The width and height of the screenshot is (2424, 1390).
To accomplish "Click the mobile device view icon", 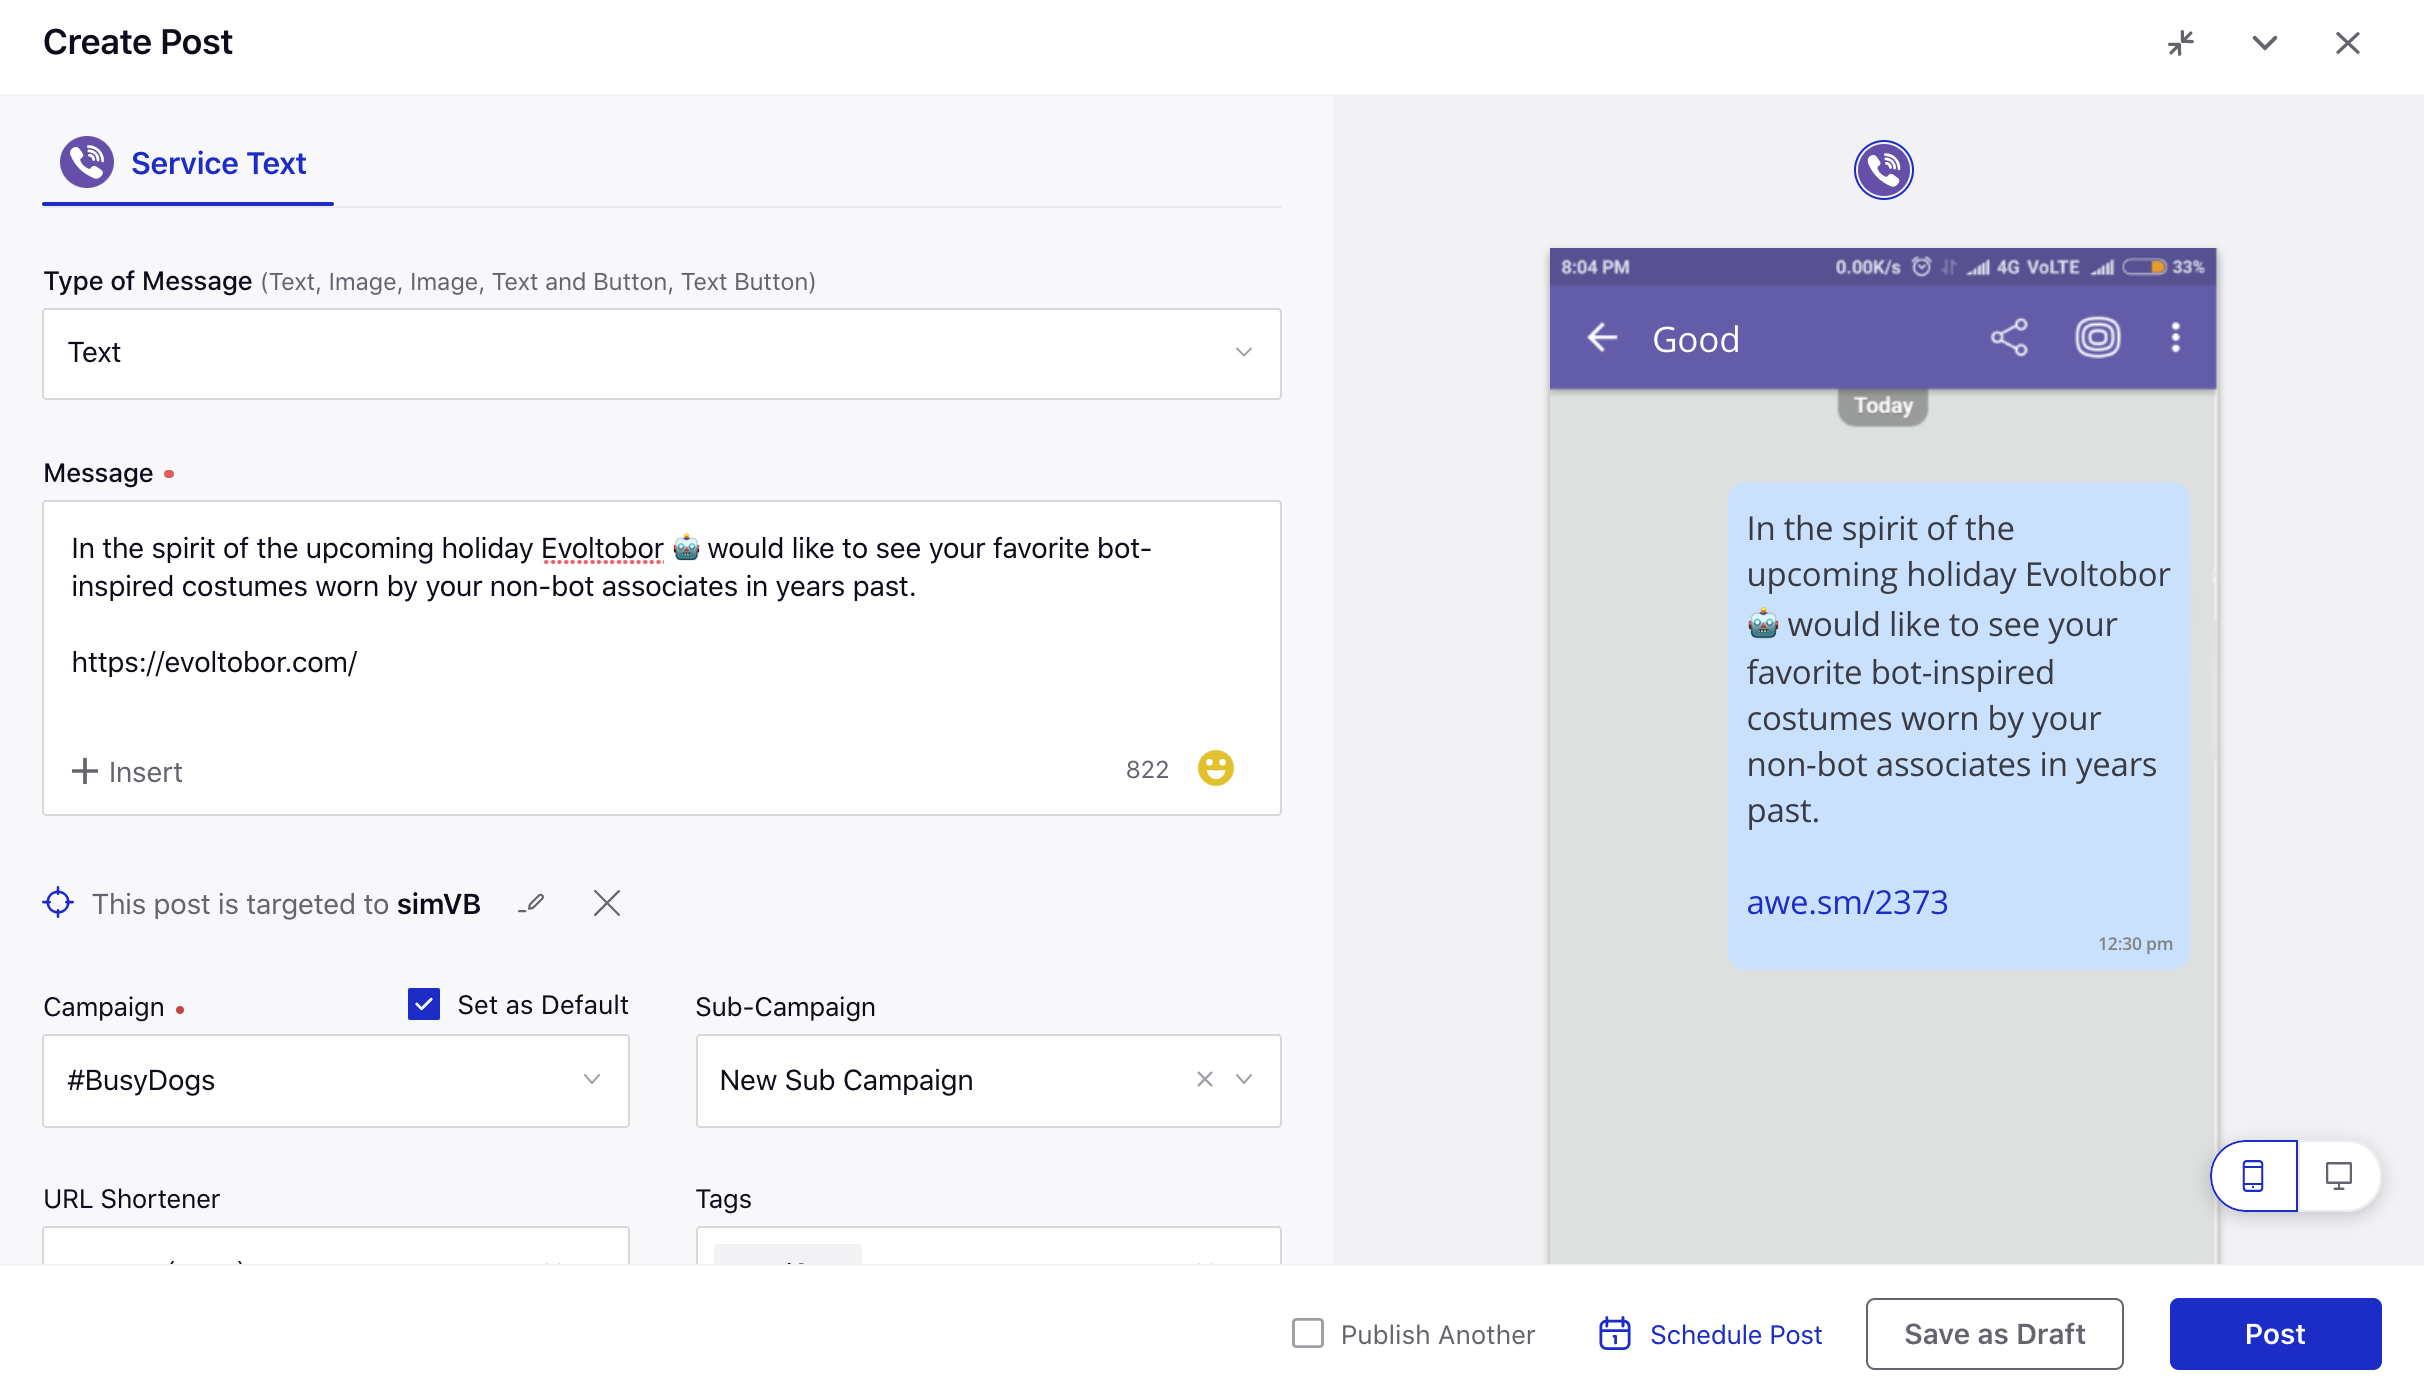I will [2254, 1175].
